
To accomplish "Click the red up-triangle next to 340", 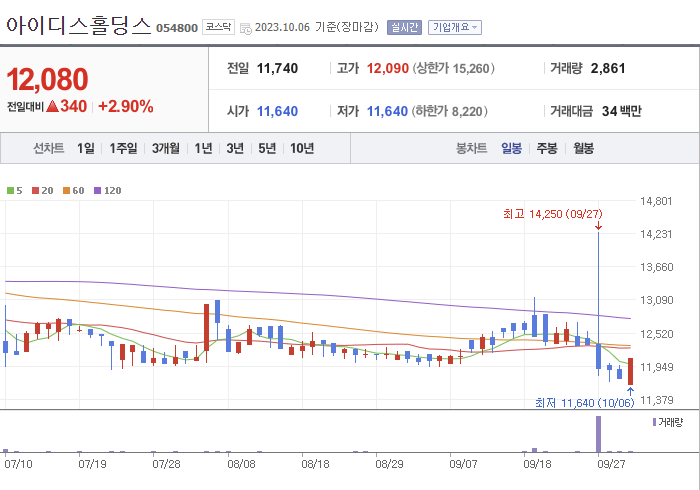I will [x=53, y=106].
